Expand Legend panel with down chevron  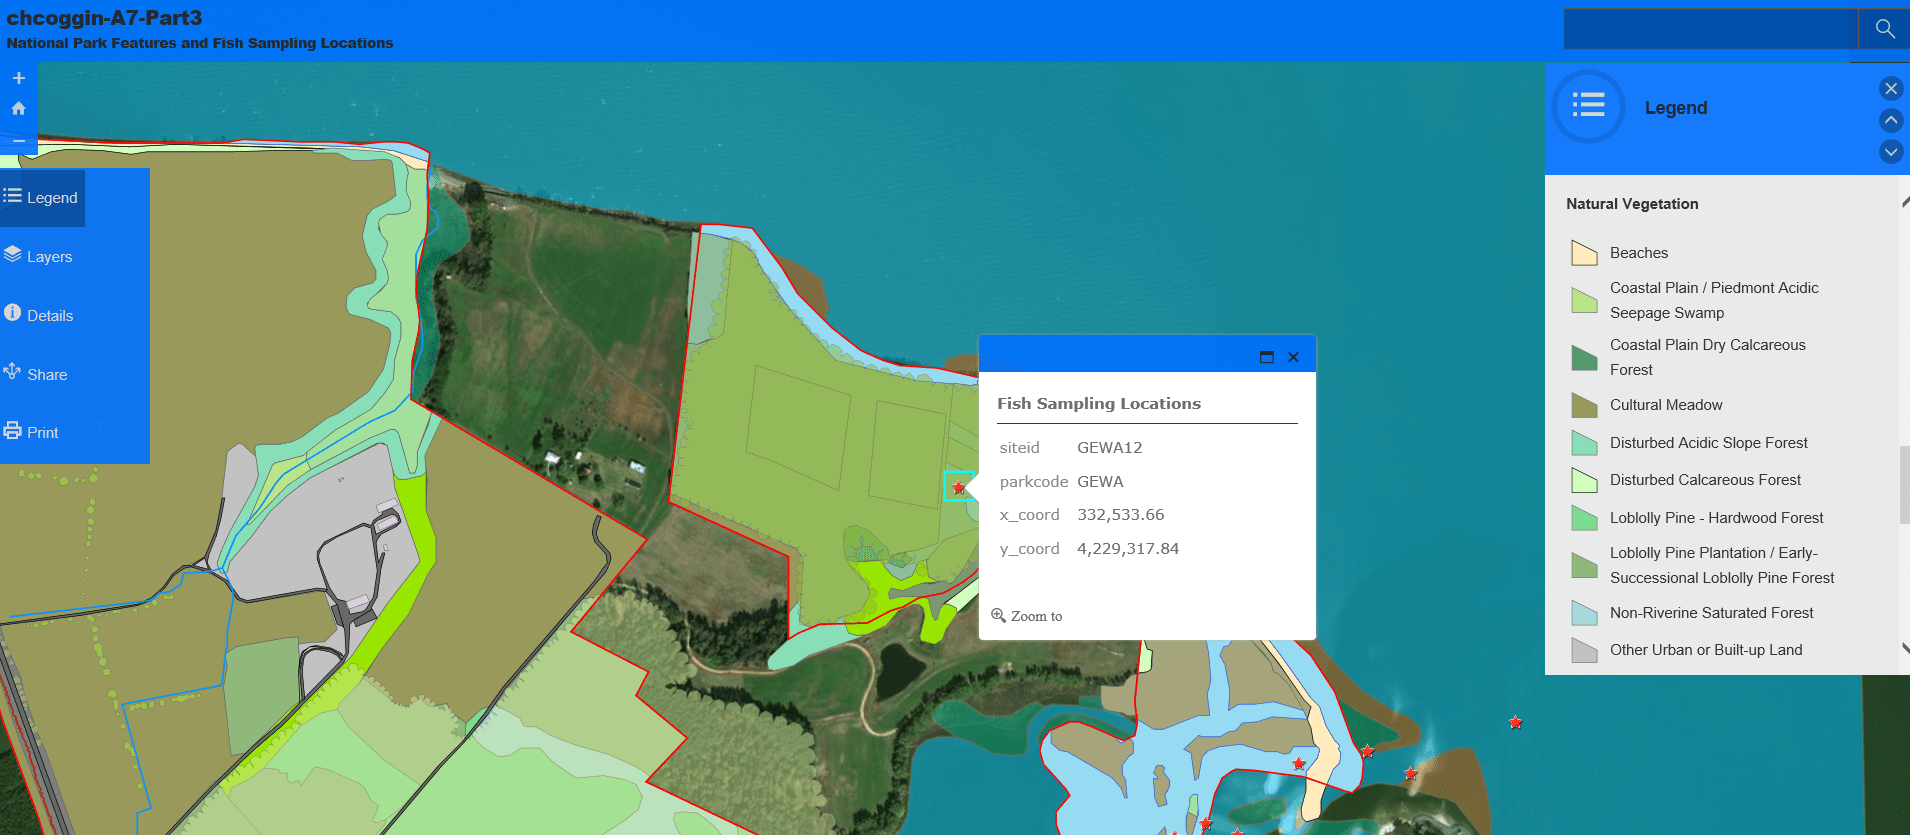[x=1890, y=152]
